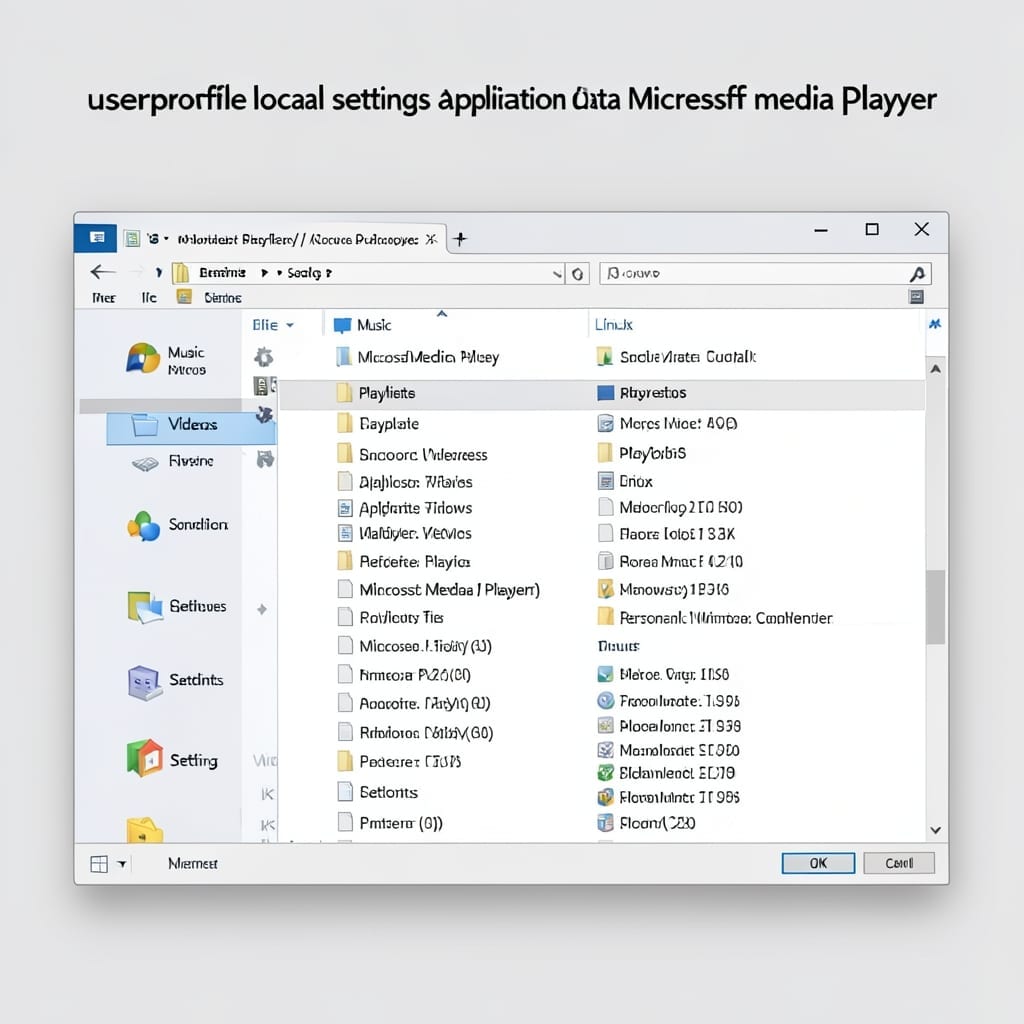
Task: Open Music sidebar item with colorful icon
Action: 166,359
